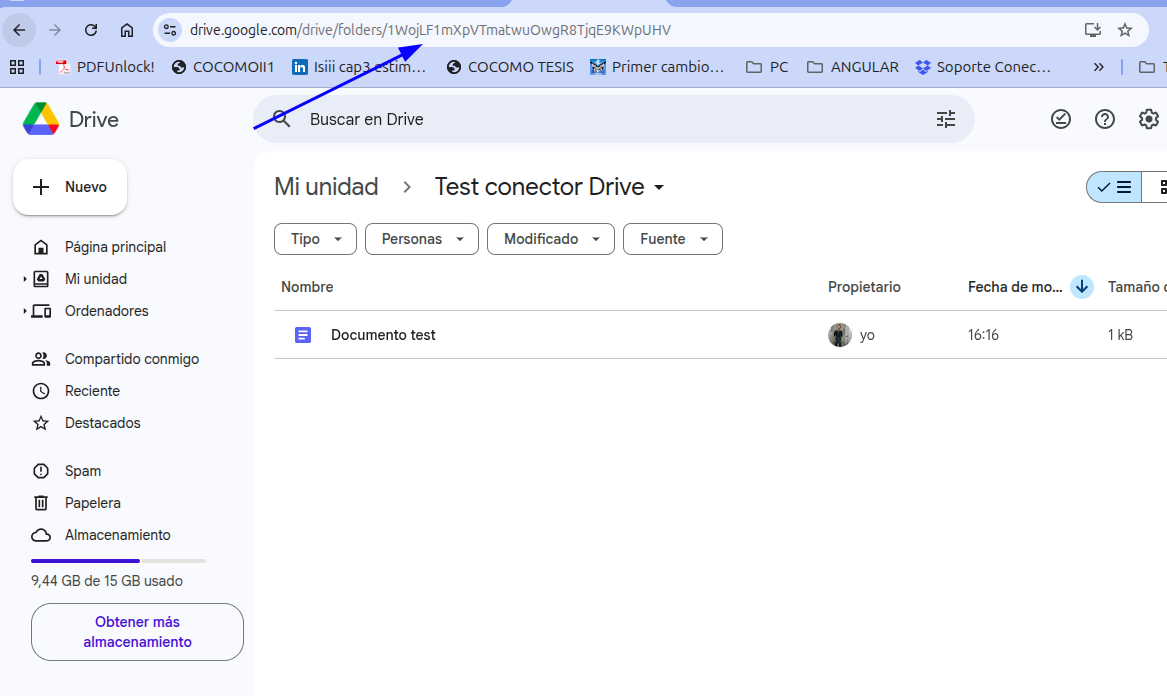Image resolution: width=1167 pixels, height=696 pixels.
Task: Reverse sort direction arrow on Fecha column
Action: coord(1081,287)
